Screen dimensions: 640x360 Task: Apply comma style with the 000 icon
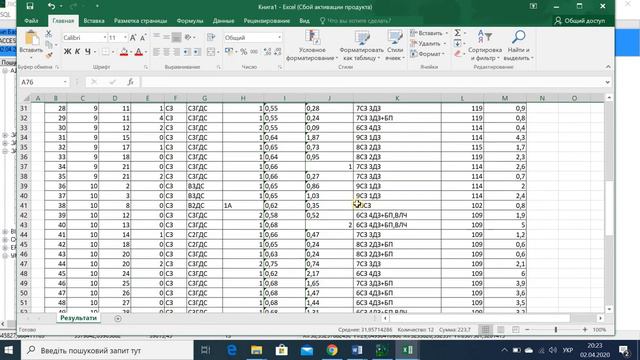[x=254, y=52]
